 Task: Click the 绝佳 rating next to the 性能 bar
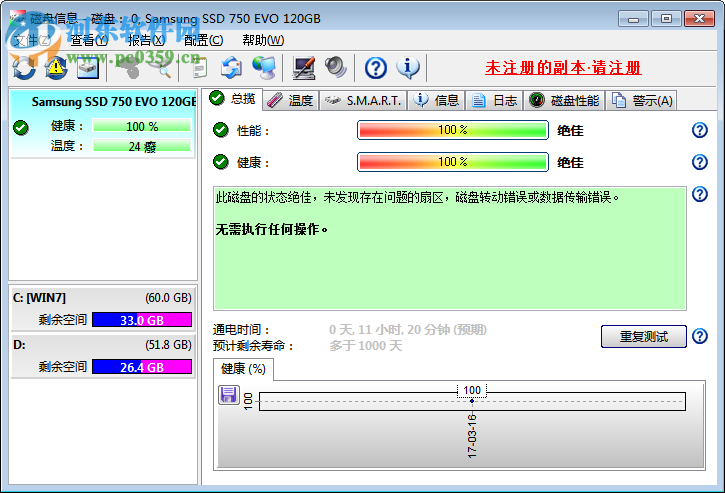570,131
